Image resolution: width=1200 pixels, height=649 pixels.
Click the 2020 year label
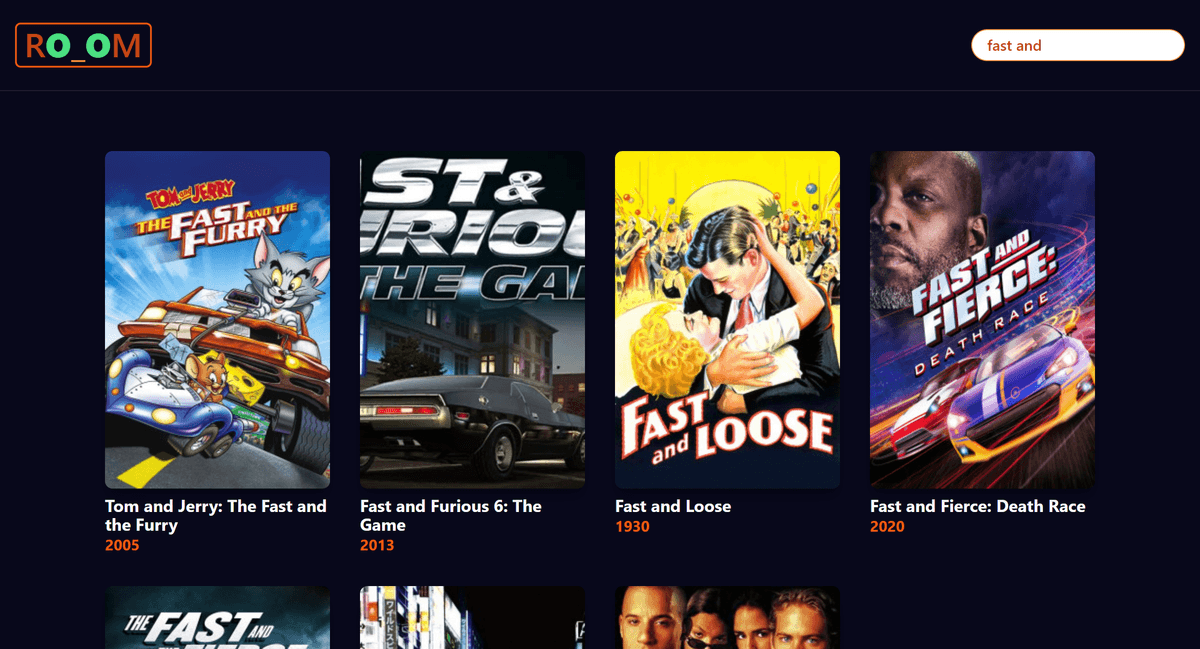887,527
